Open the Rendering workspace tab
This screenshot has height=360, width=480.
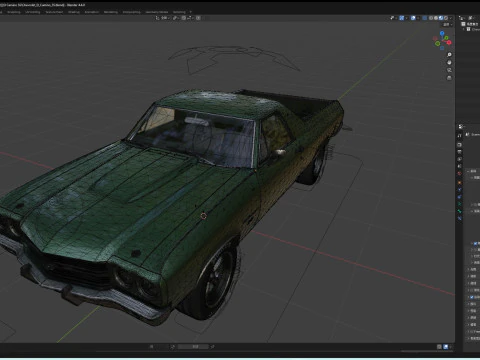coord(111,12)
